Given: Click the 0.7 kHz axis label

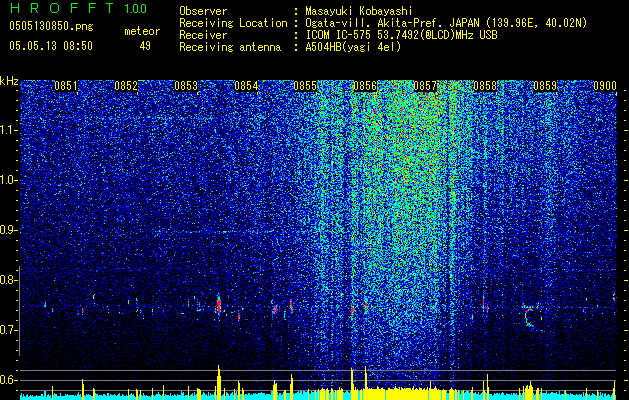Looking at the screenshot, I should [x=9, y=330].
